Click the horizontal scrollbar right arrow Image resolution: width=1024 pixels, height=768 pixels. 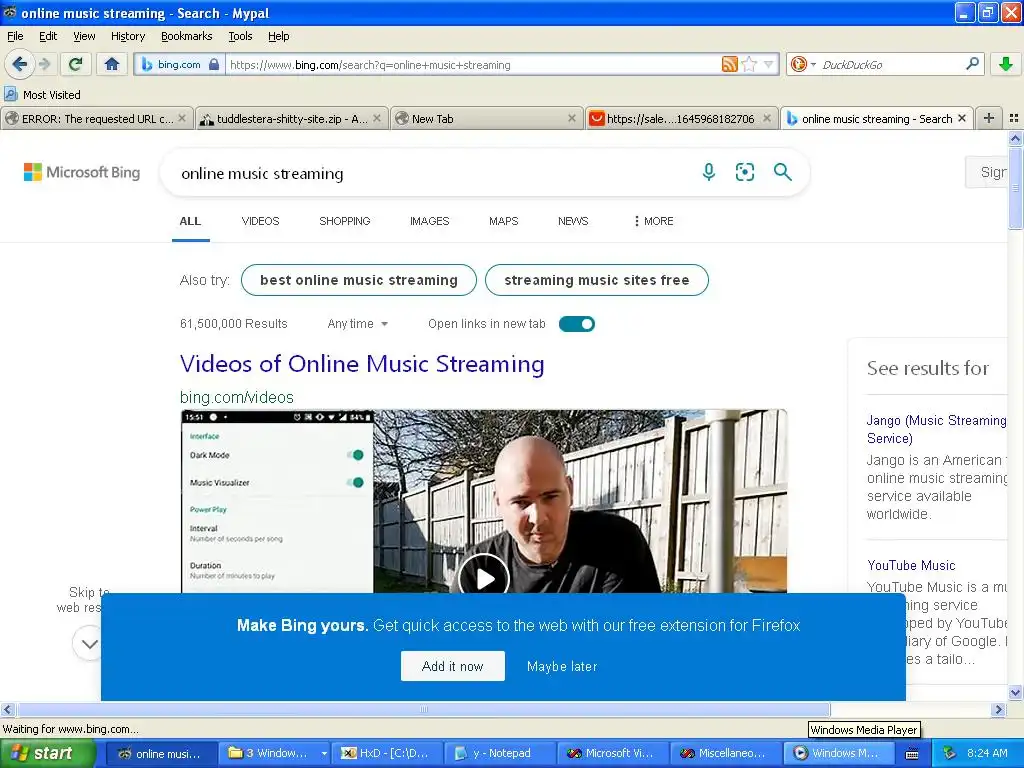[x=998, y=709]
